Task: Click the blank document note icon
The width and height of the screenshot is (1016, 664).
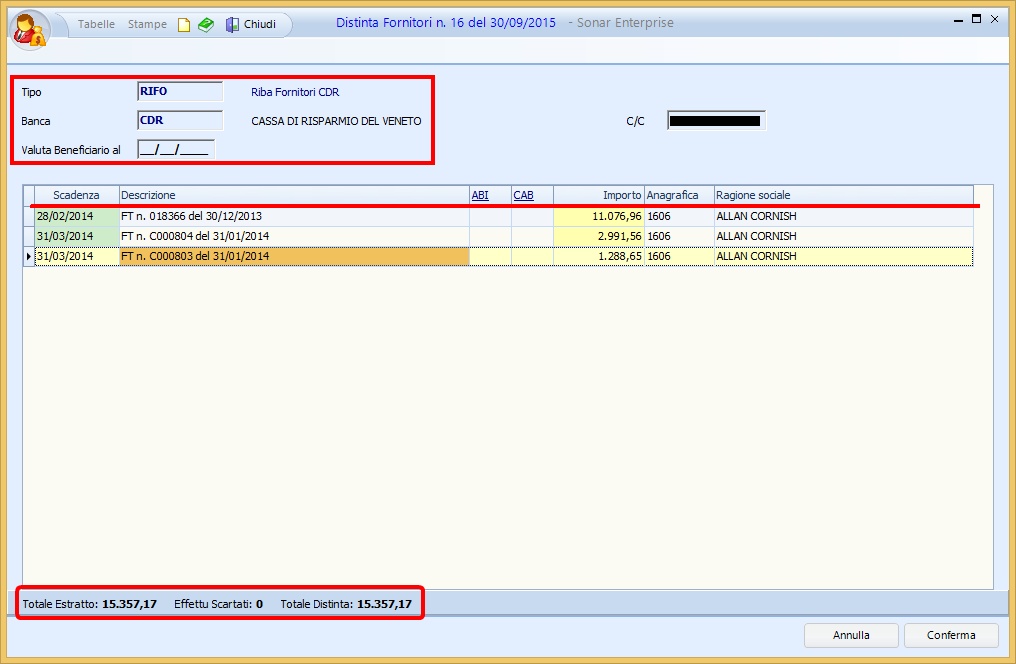Action: (x=184, y=25)
